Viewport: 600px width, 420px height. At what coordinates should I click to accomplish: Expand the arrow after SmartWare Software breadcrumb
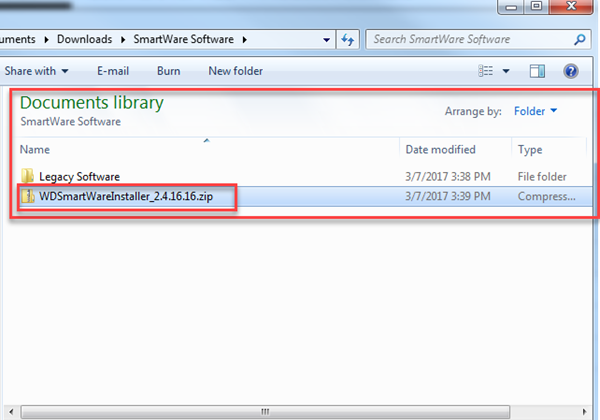tap(245, 39)
